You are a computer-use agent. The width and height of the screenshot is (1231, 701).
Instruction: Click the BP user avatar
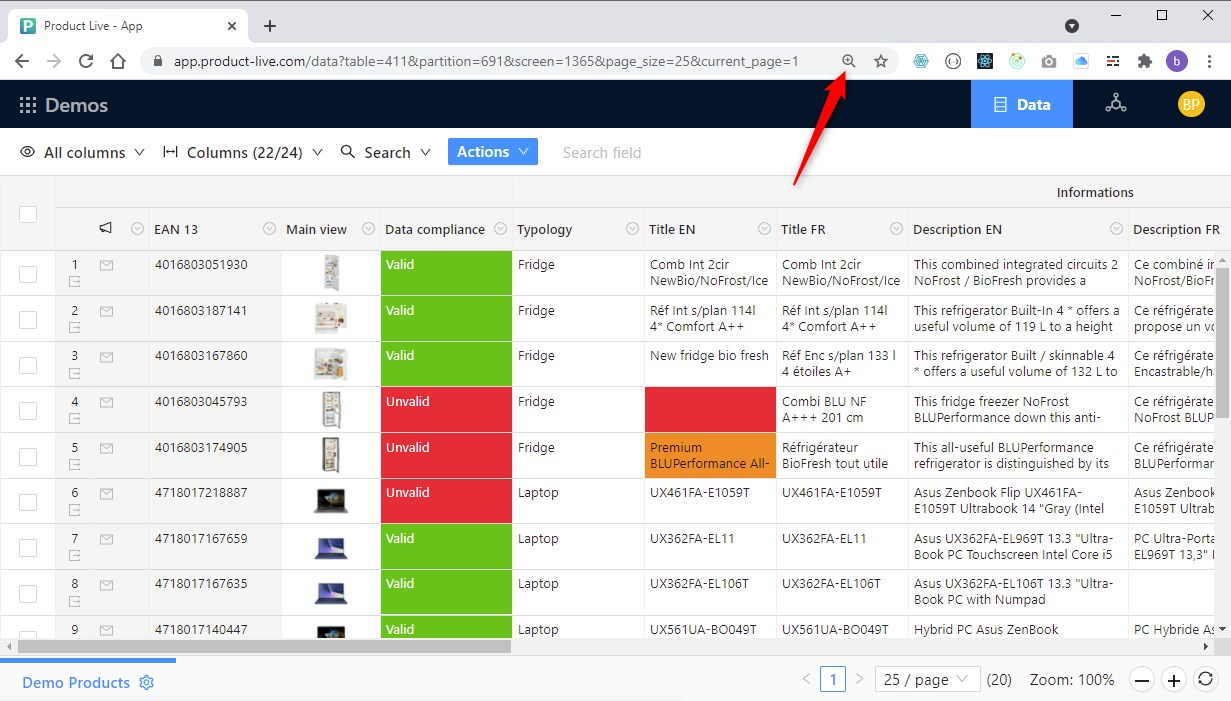tap(1190, 104)
